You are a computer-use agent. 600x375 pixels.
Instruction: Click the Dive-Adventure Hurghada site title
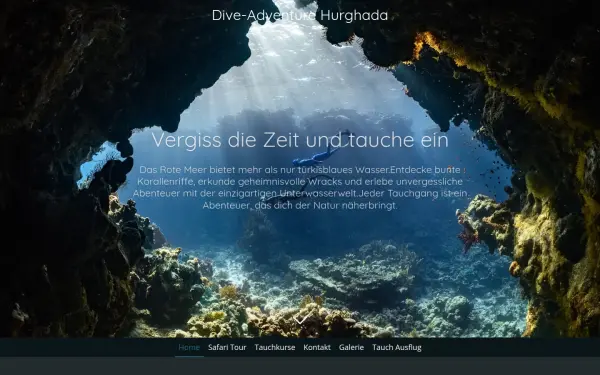coord(300,15)
